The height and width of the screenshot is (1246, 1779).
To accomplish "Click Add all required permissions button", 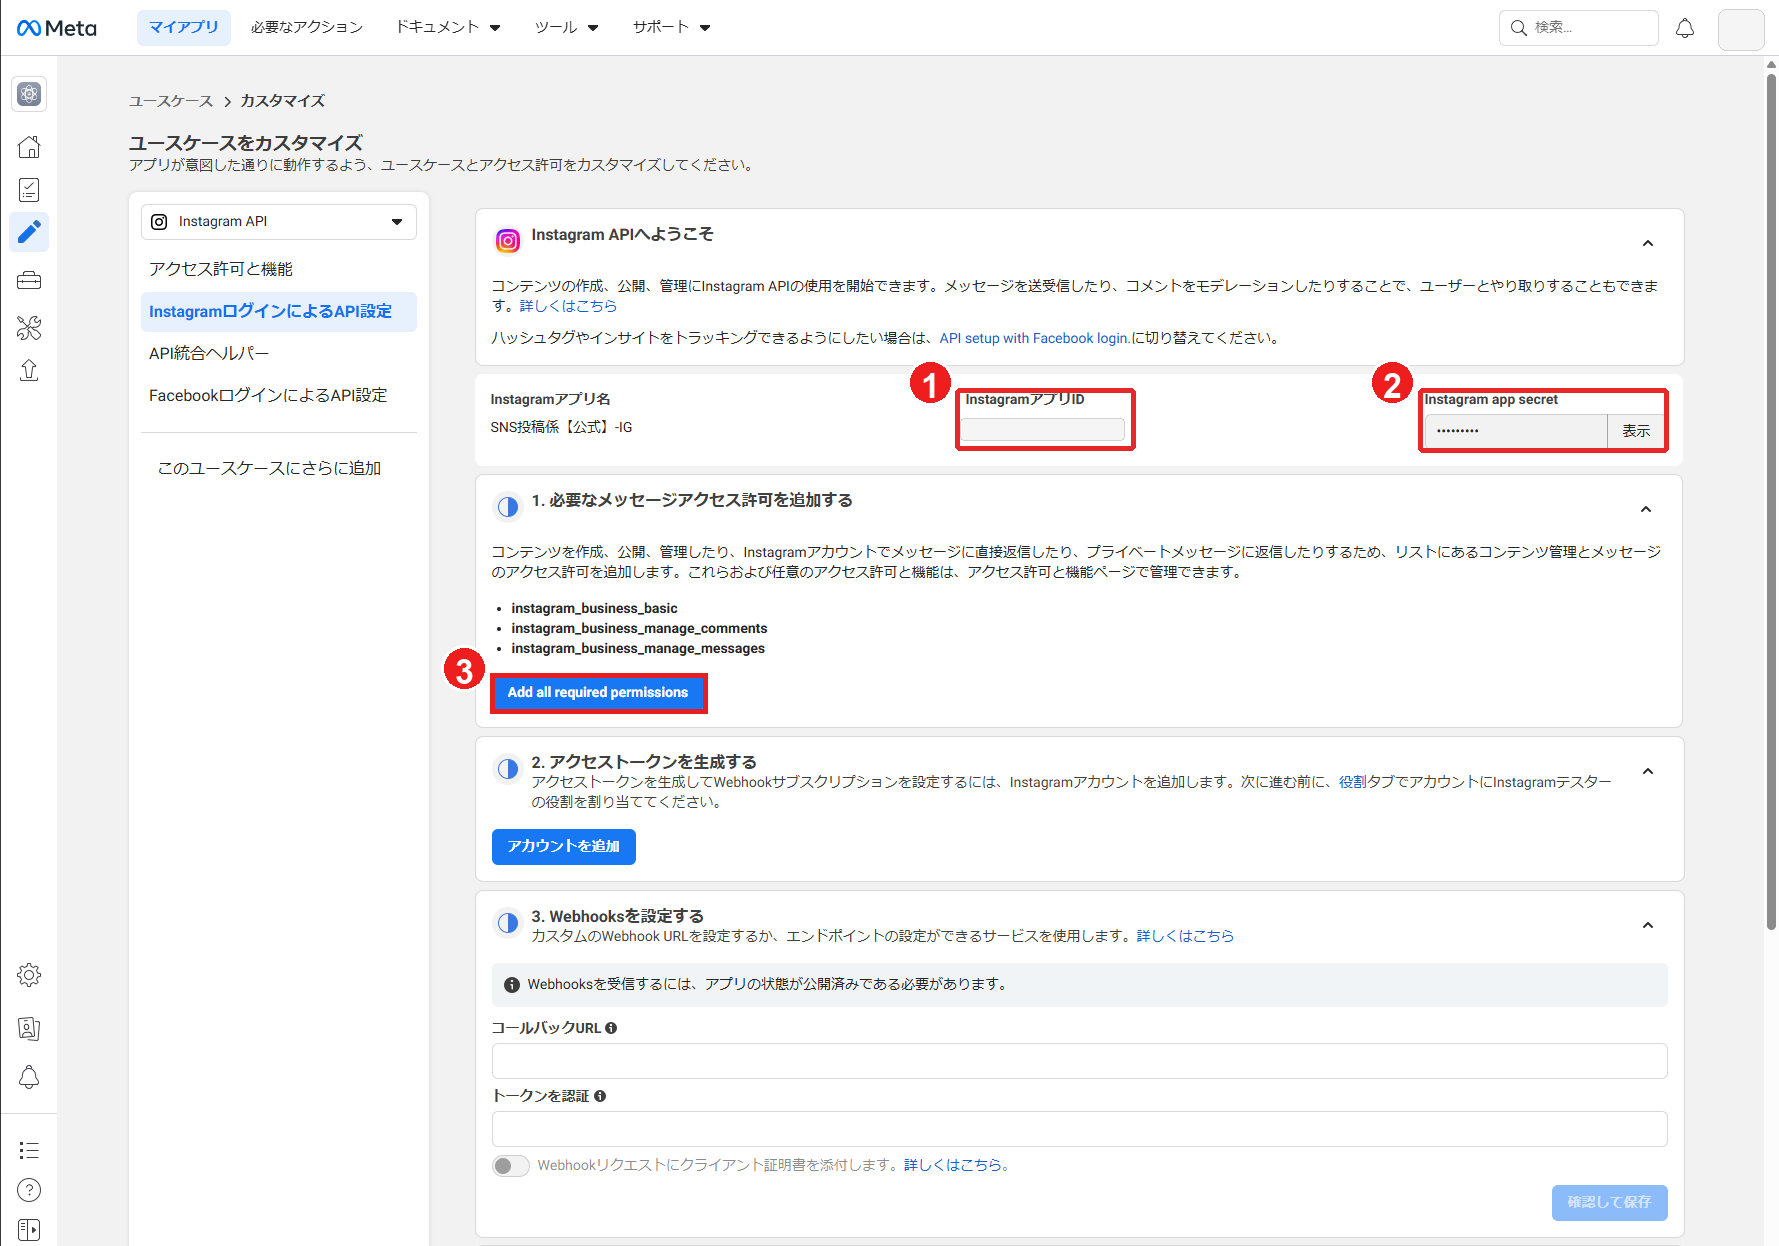I will click(598, 692).
